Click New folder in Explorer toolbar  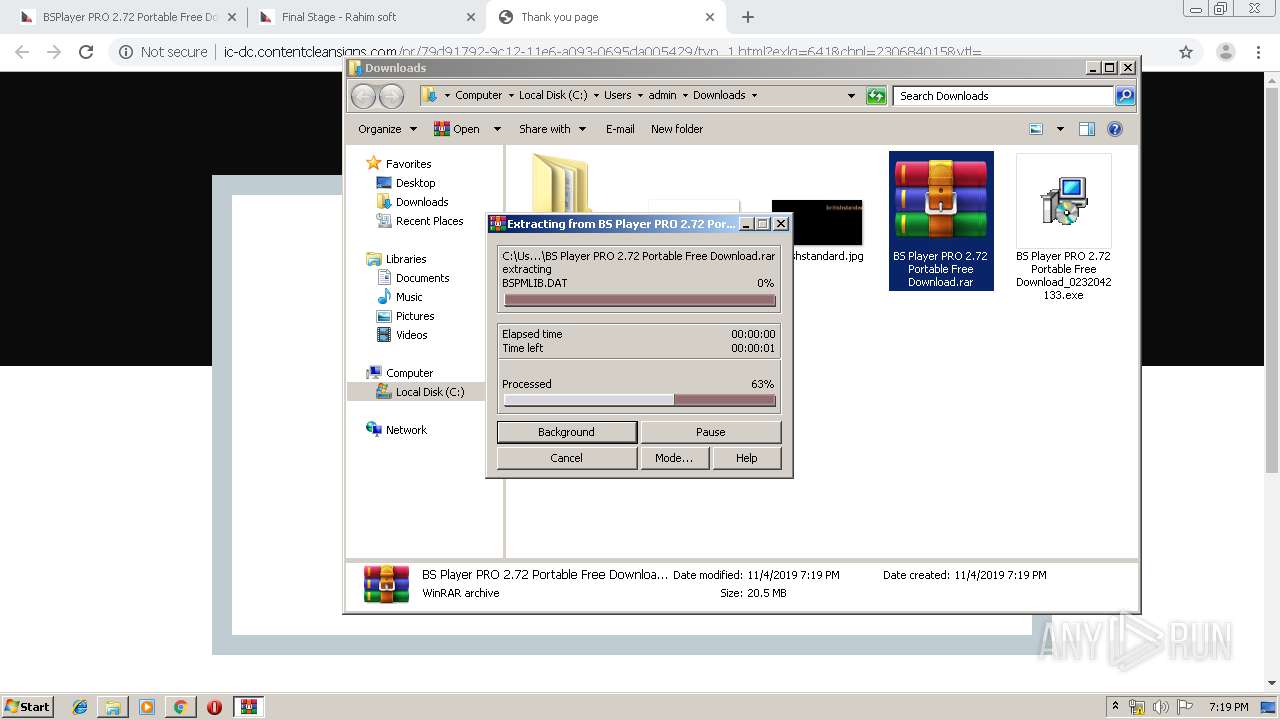click(x=677, y=129)
